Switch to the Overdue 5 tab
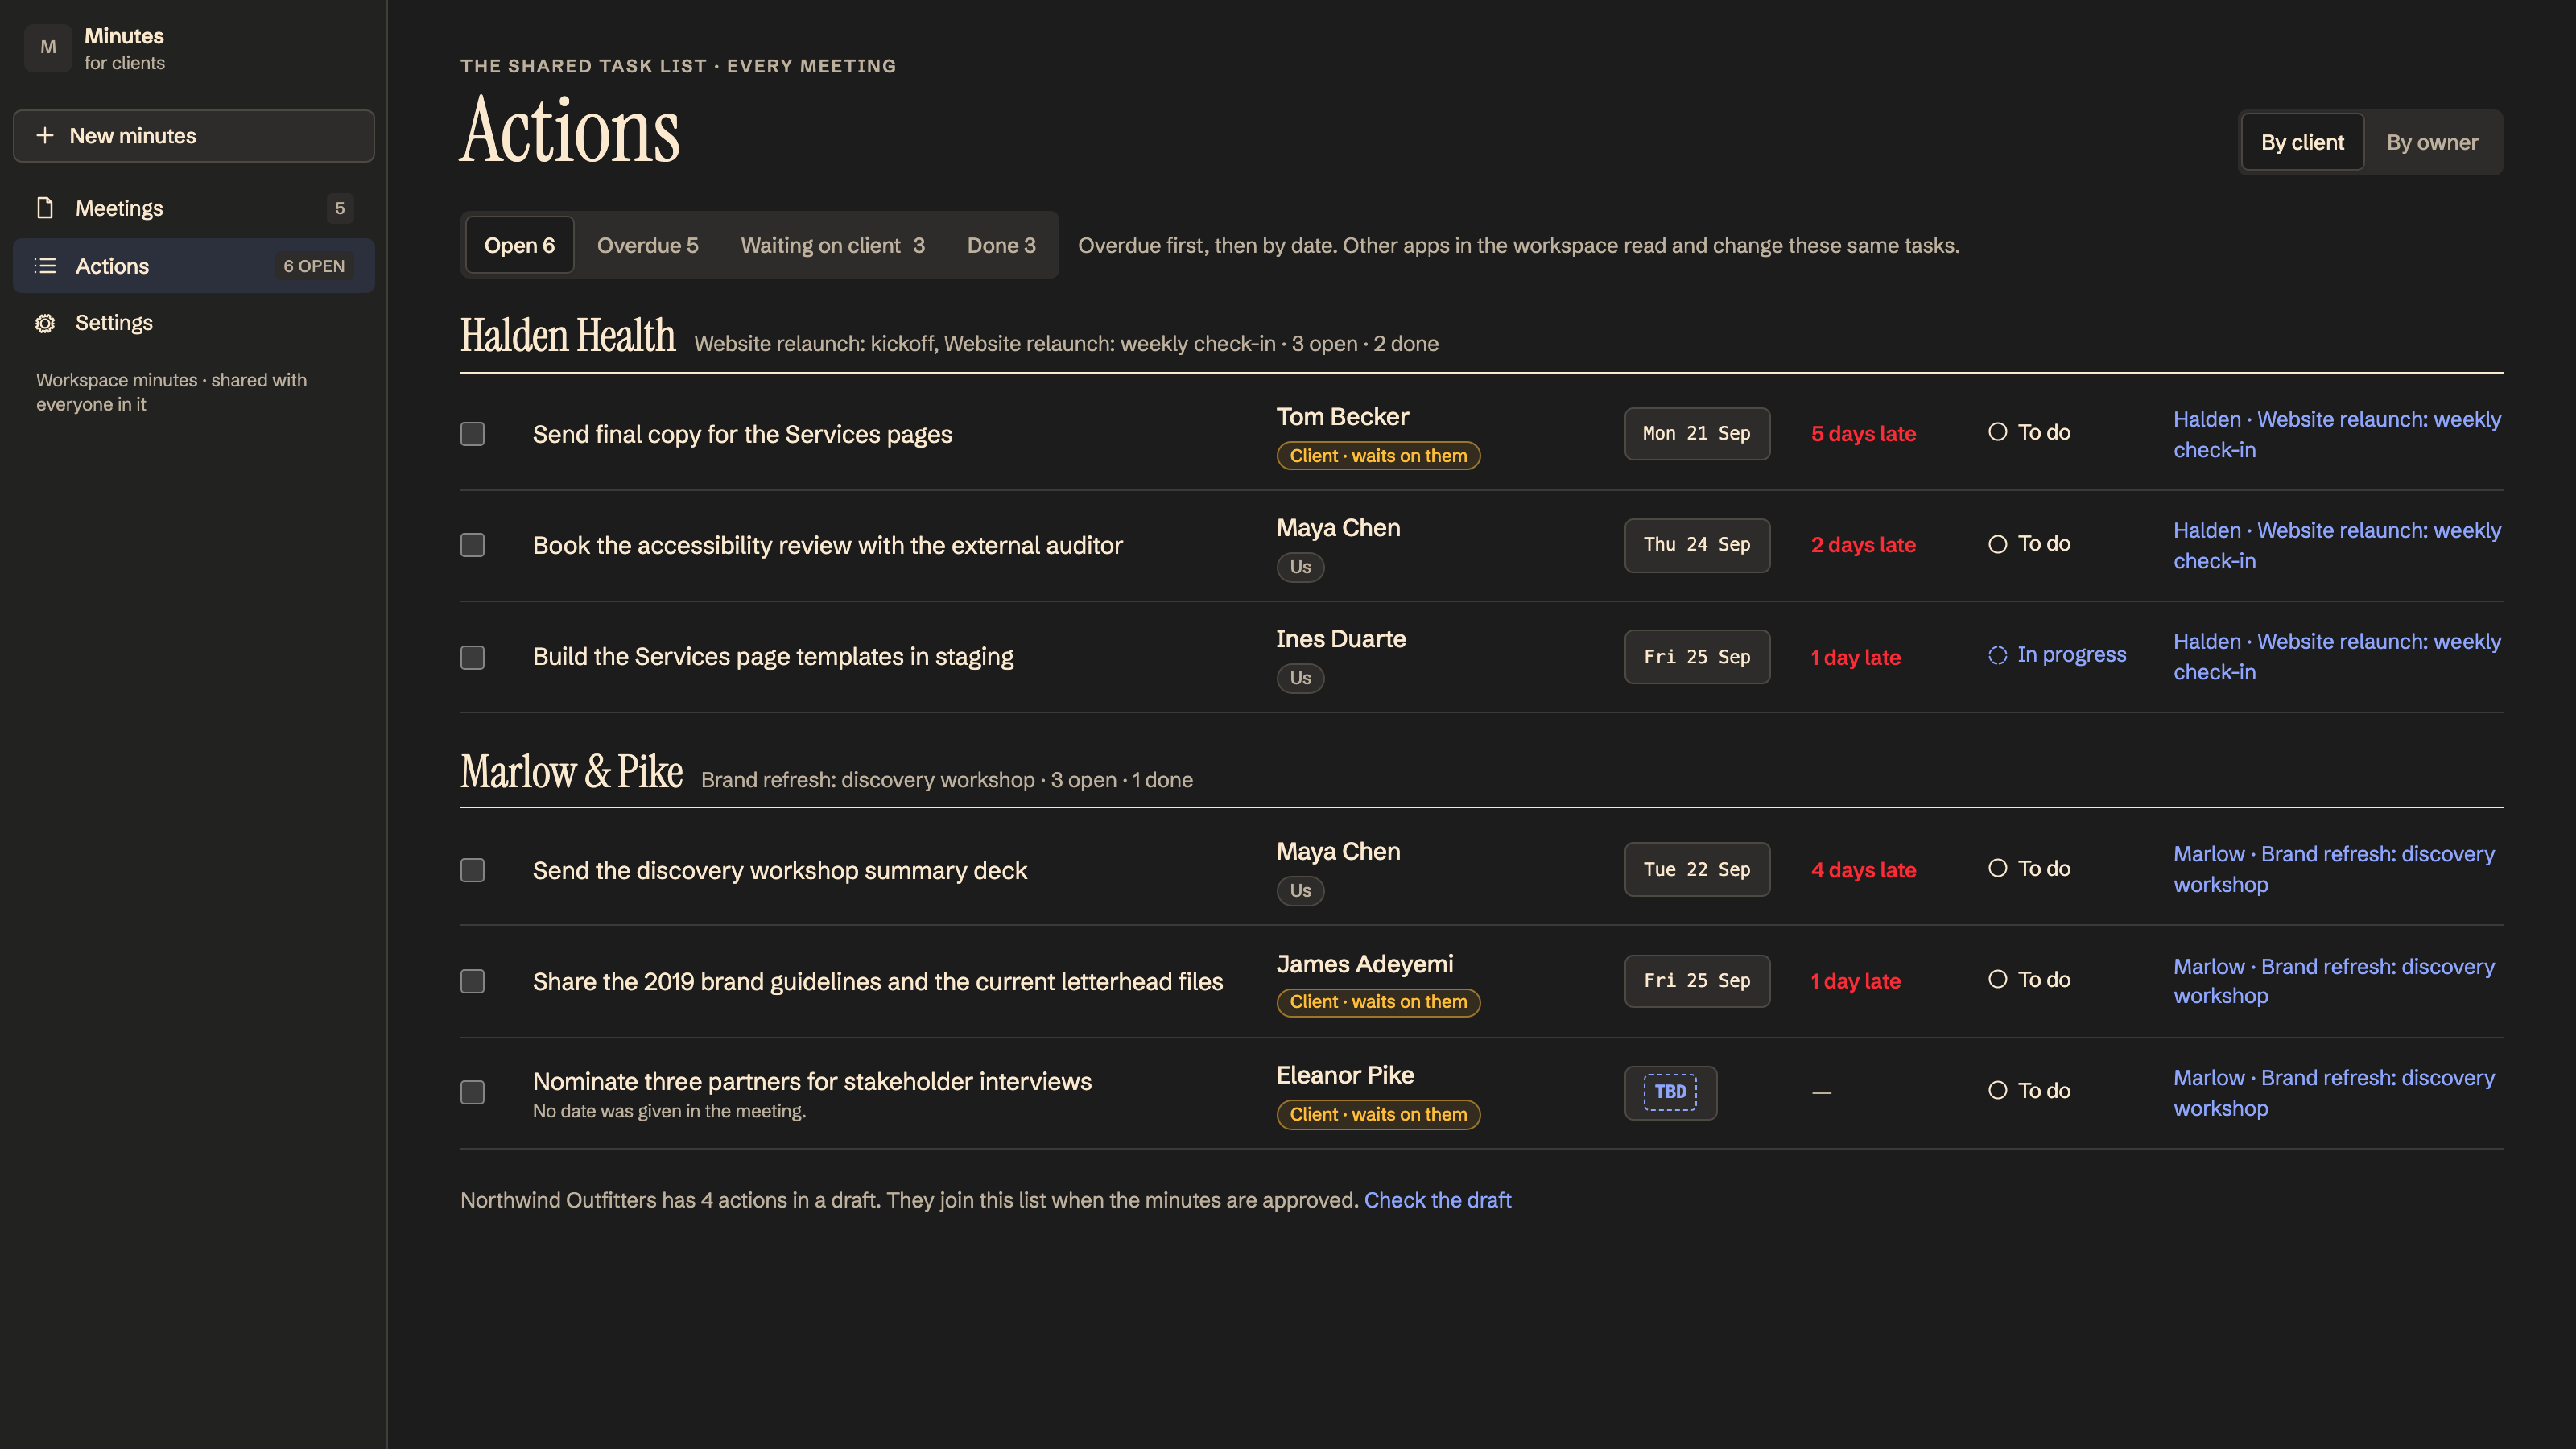The image size is (2576, 1449). coord(647,245)
